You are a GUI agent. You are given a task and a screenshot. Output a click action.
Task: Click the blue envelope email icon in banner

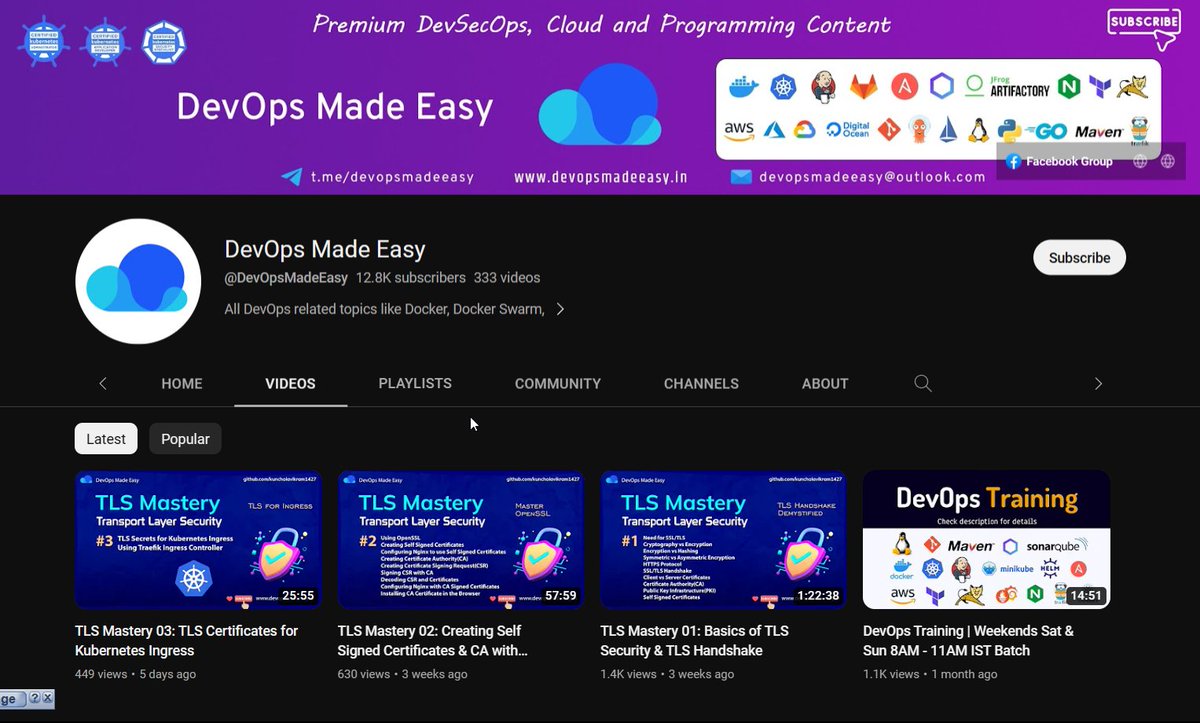[x=741, y=177]
